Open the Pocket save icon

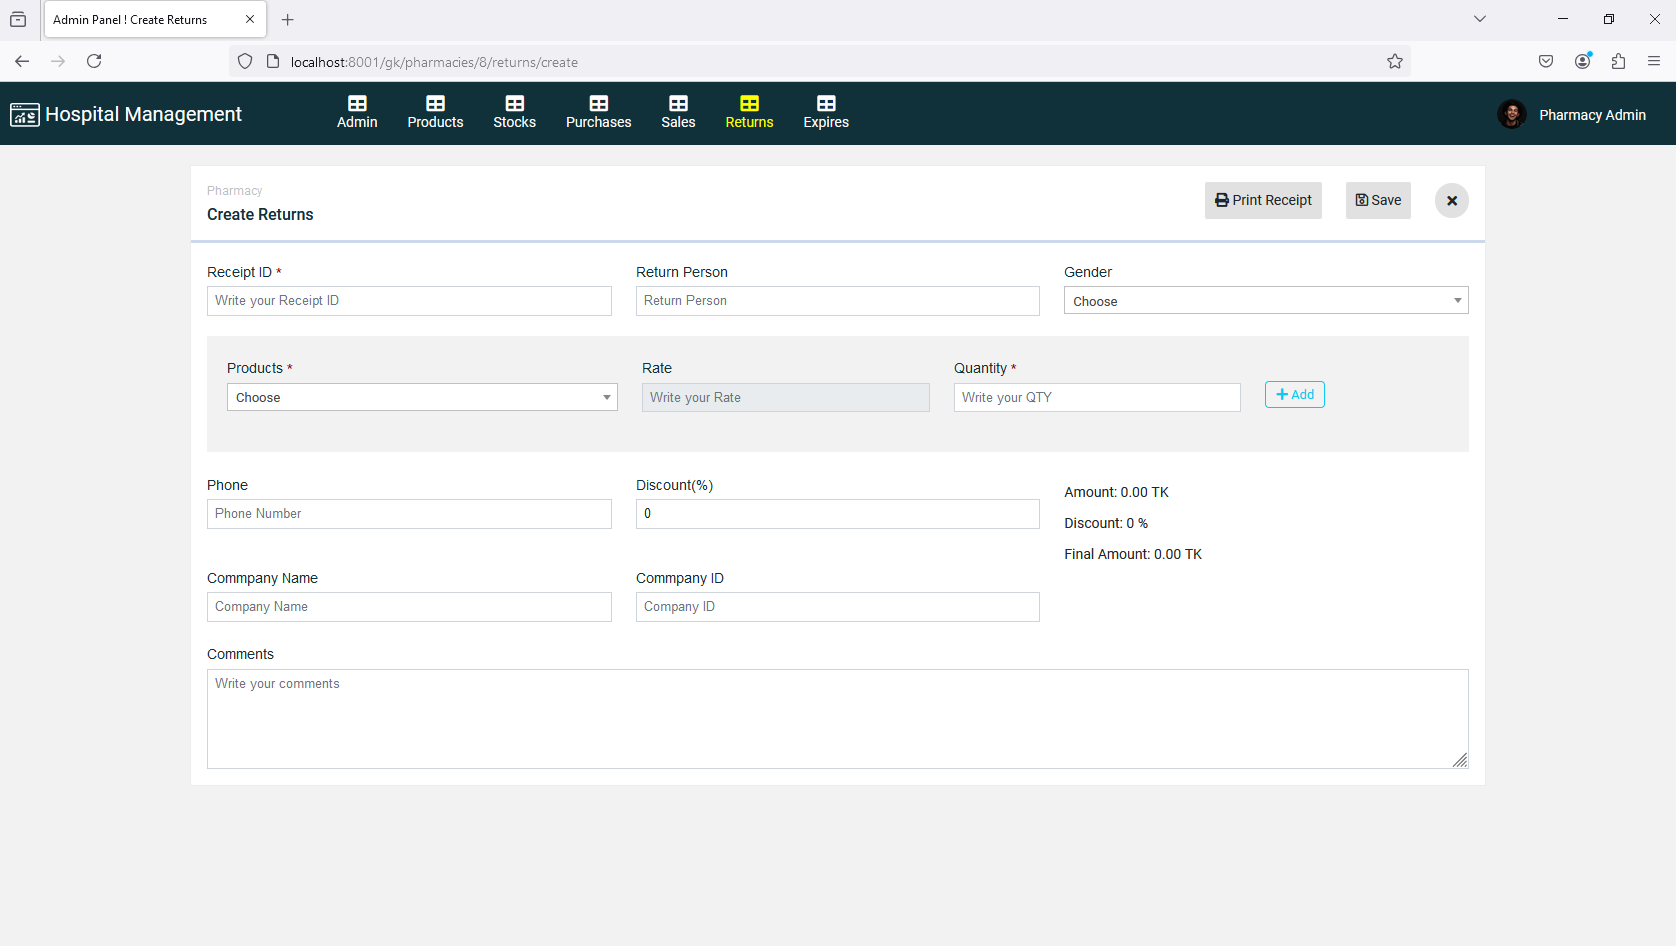(1546, 61)
